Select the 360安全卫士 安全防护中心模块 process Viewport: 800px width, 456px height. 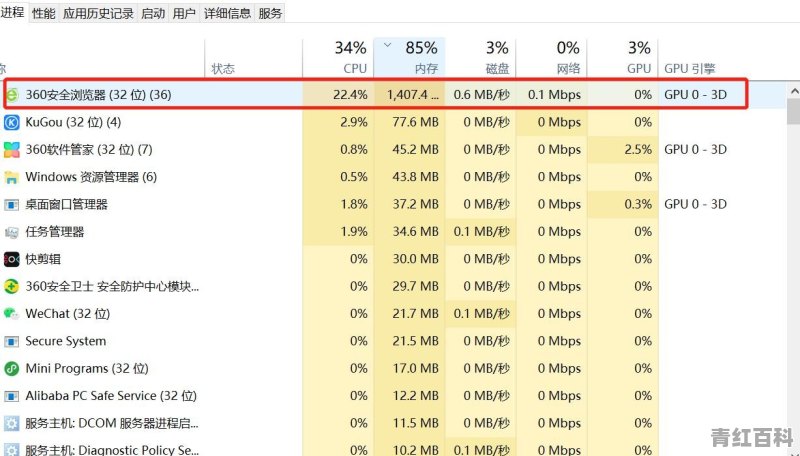[112, 287]
